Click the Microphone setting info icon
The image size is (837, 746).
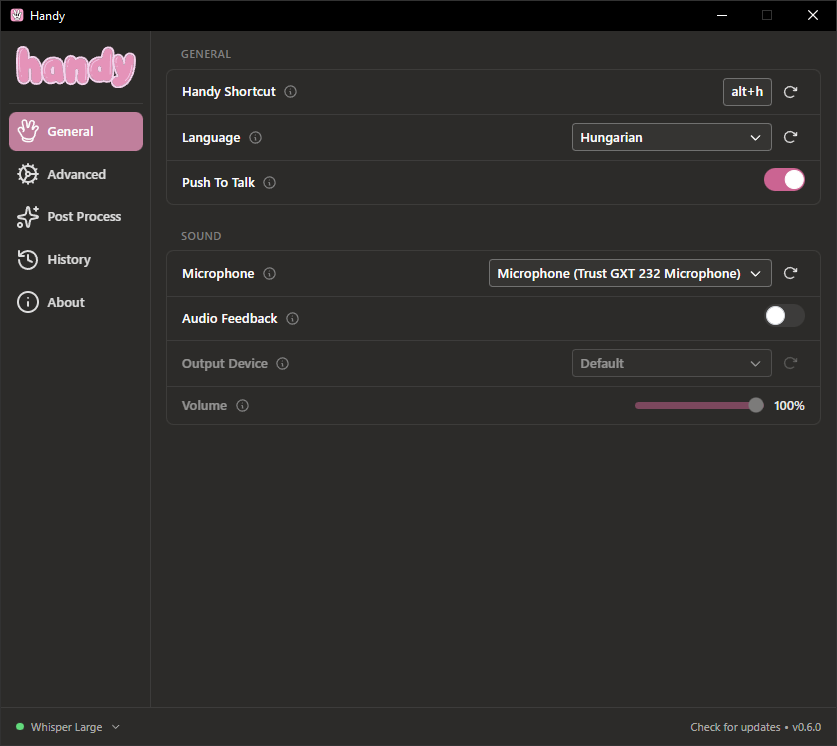pos(268,273)
